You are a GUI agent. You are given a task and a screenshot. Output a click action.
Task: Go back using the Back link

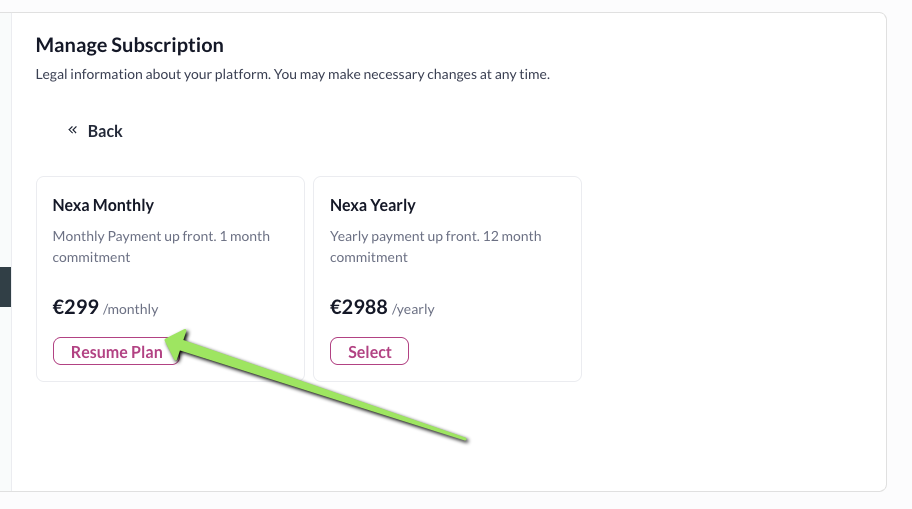point(105,131)
